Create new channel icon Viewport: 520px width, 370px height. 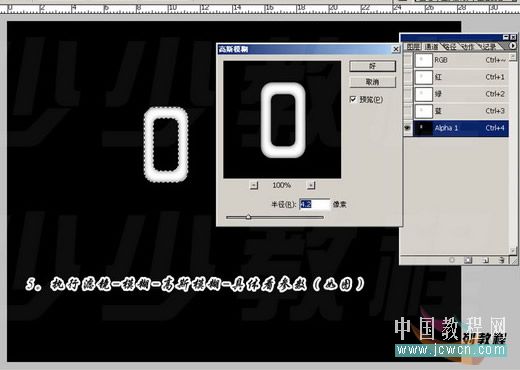(x=485, y=260)
